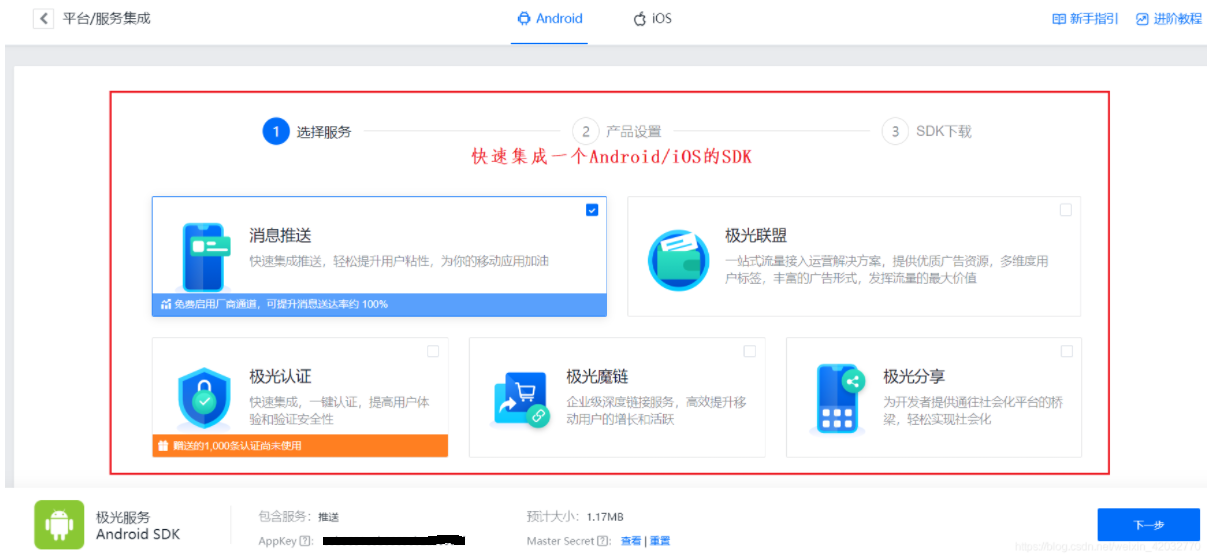Click orange banner 赠送的1,000条认证尚未使用
The height and width of the screenshot is (557, 1210).
coord(300,446)
